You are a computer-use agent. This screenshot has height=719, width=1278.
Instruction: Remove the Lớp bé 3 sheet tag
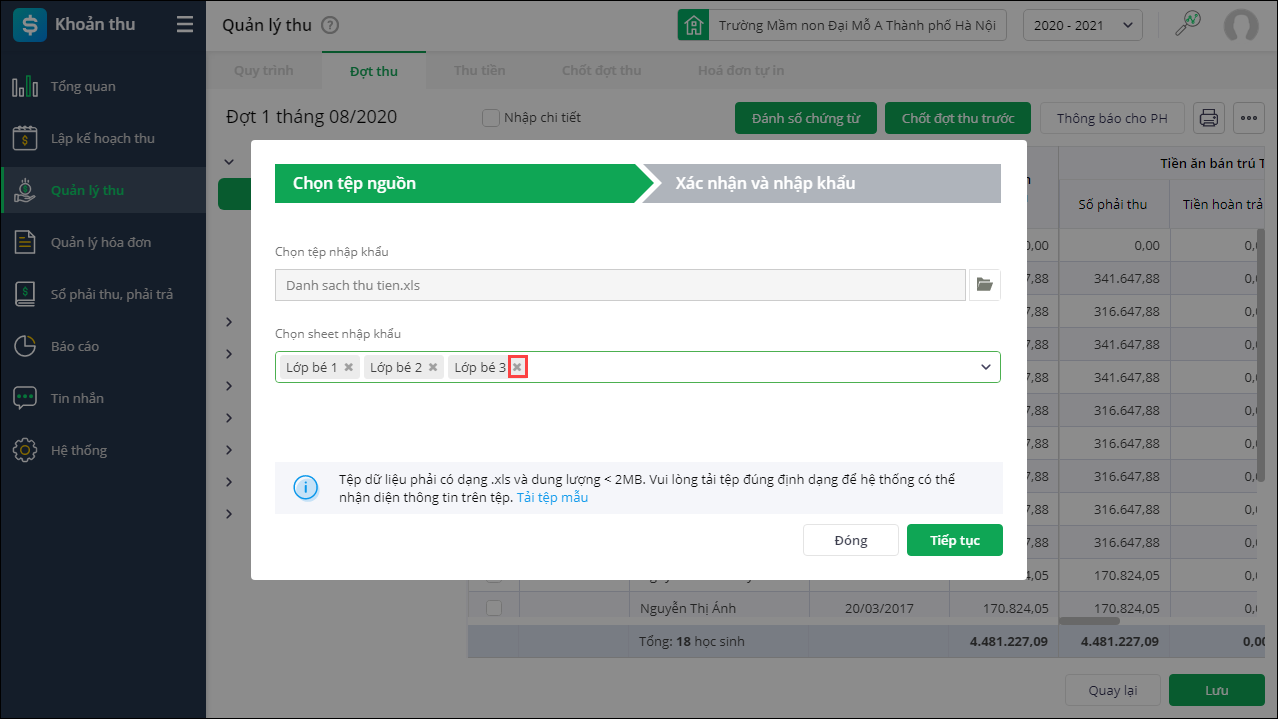pyautogui.click(x=517, y=367)
